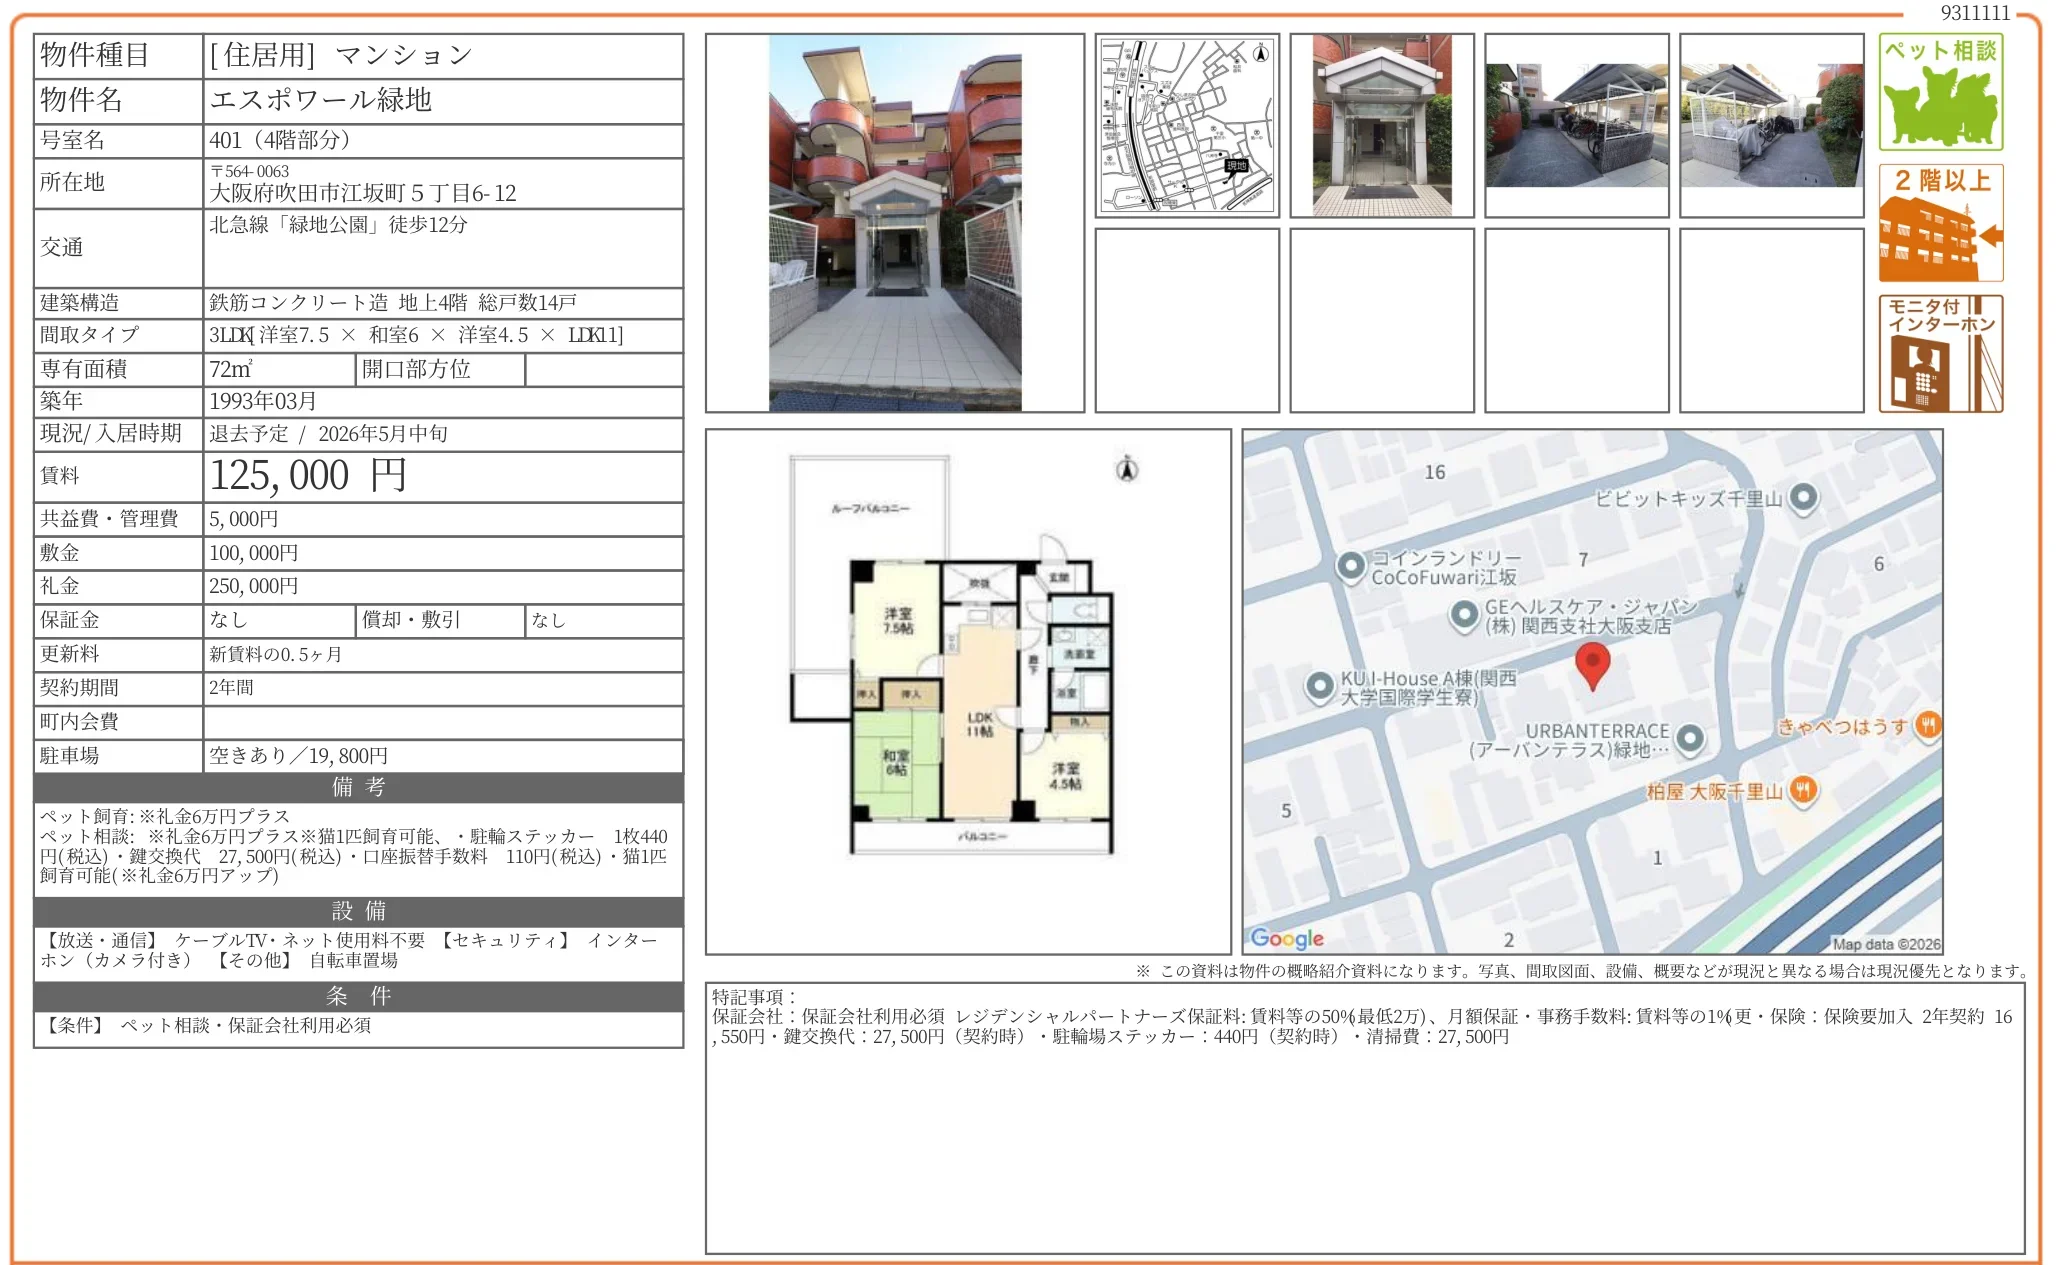Click the きゃべつはうす restaurant marker
Image resolution: width=2056 pixels, height=1265 pixels.
click(1927, 726)
